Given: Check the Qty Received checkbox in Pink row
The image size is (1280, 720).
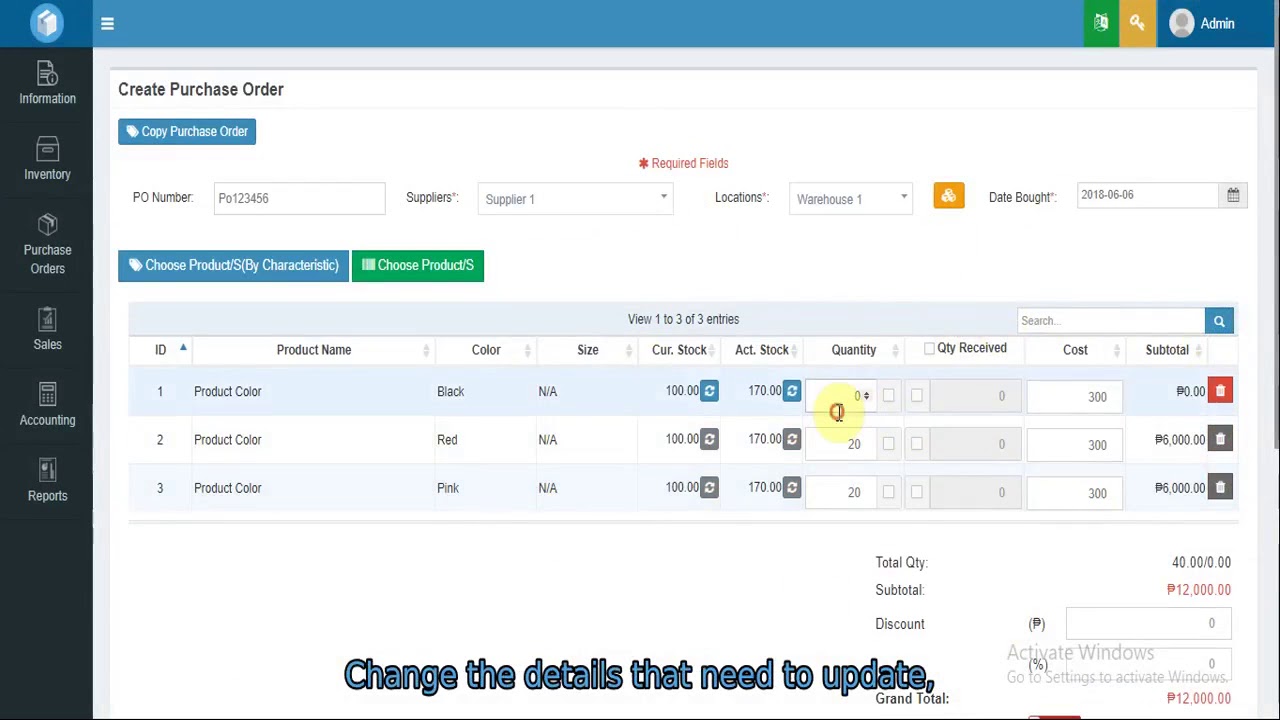Looking at the screenshot, I should click(916, 492).
